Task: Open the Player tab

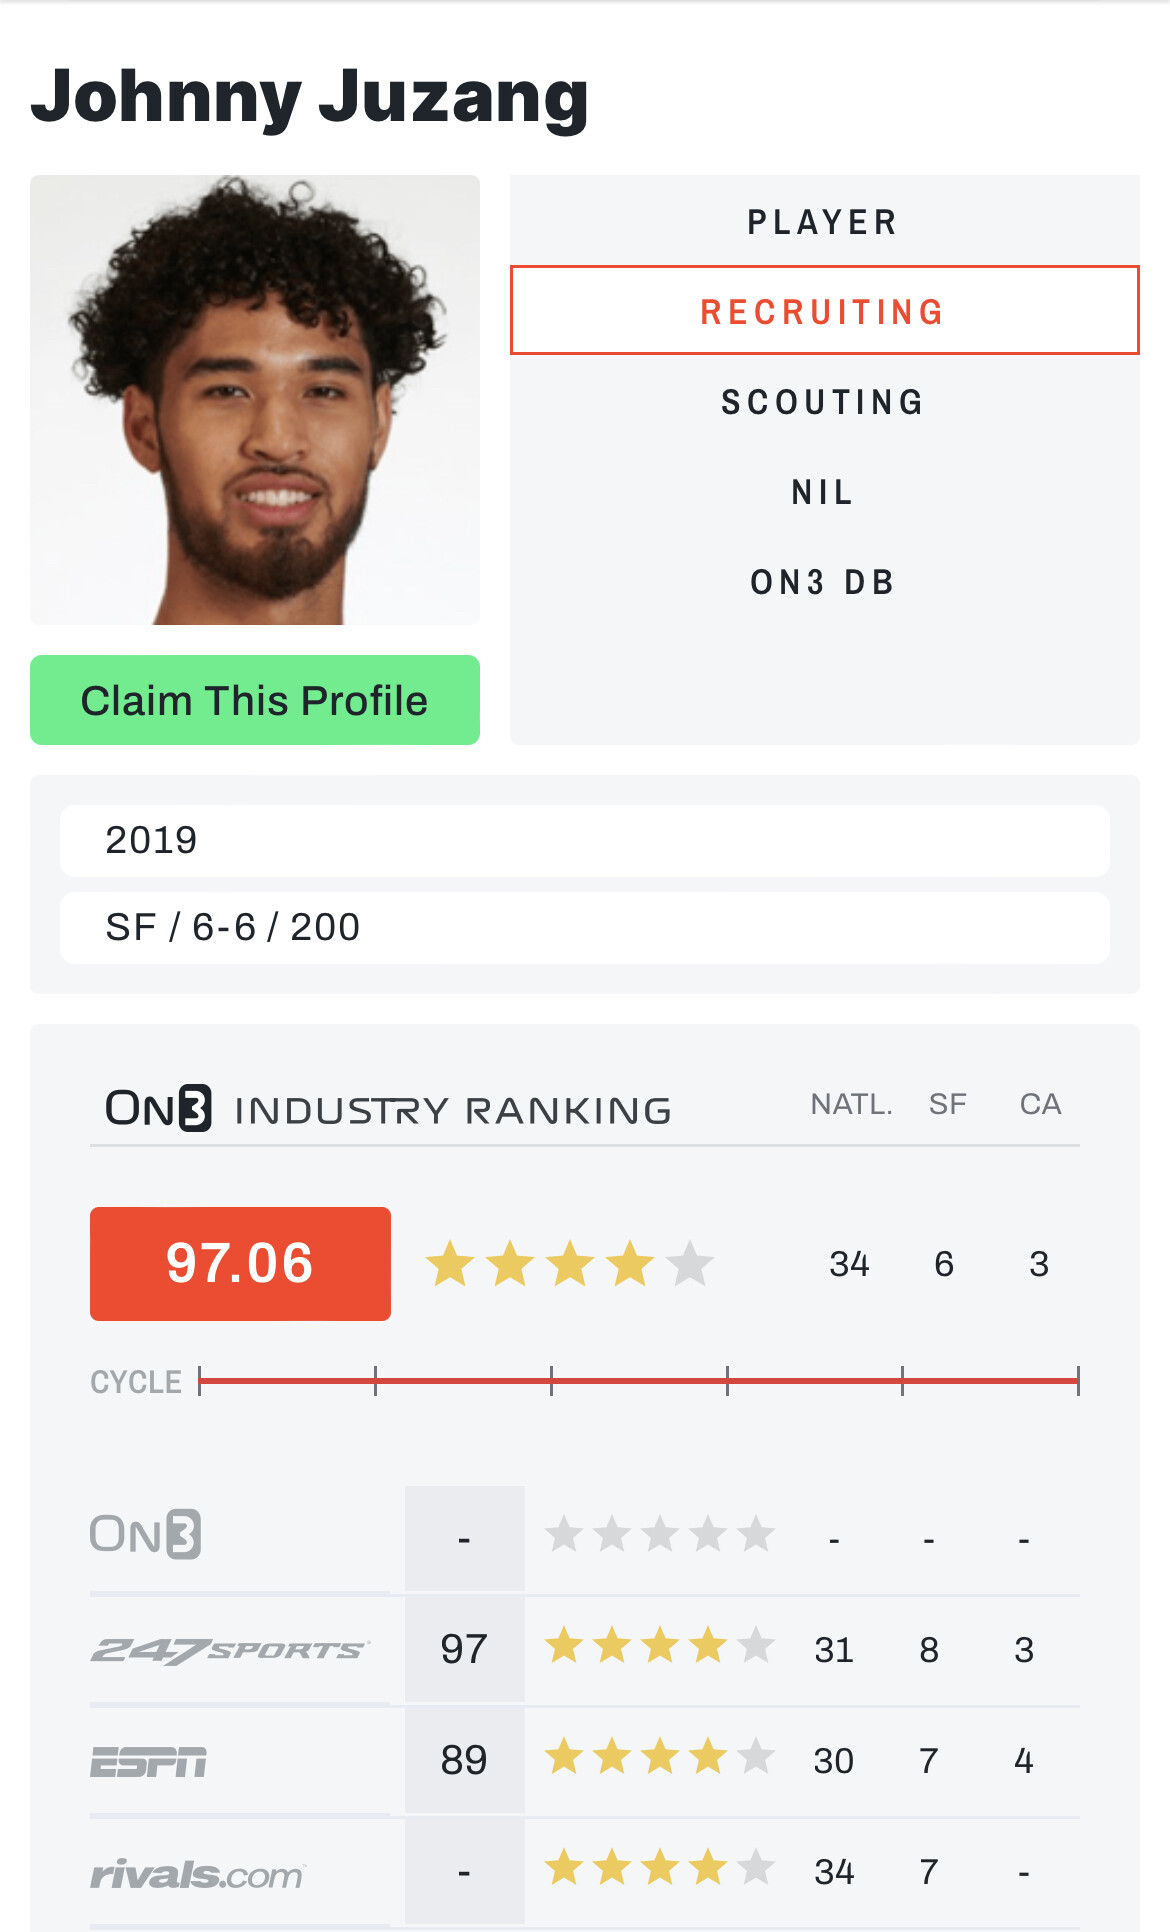Action: (x=824, y=222)
